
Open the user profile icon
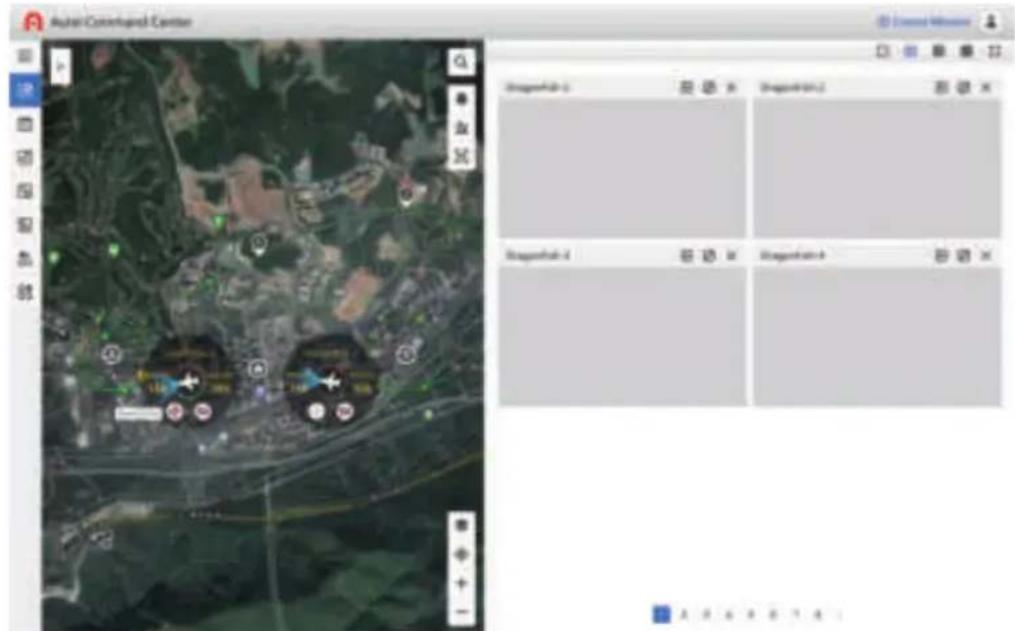(990, 21)
